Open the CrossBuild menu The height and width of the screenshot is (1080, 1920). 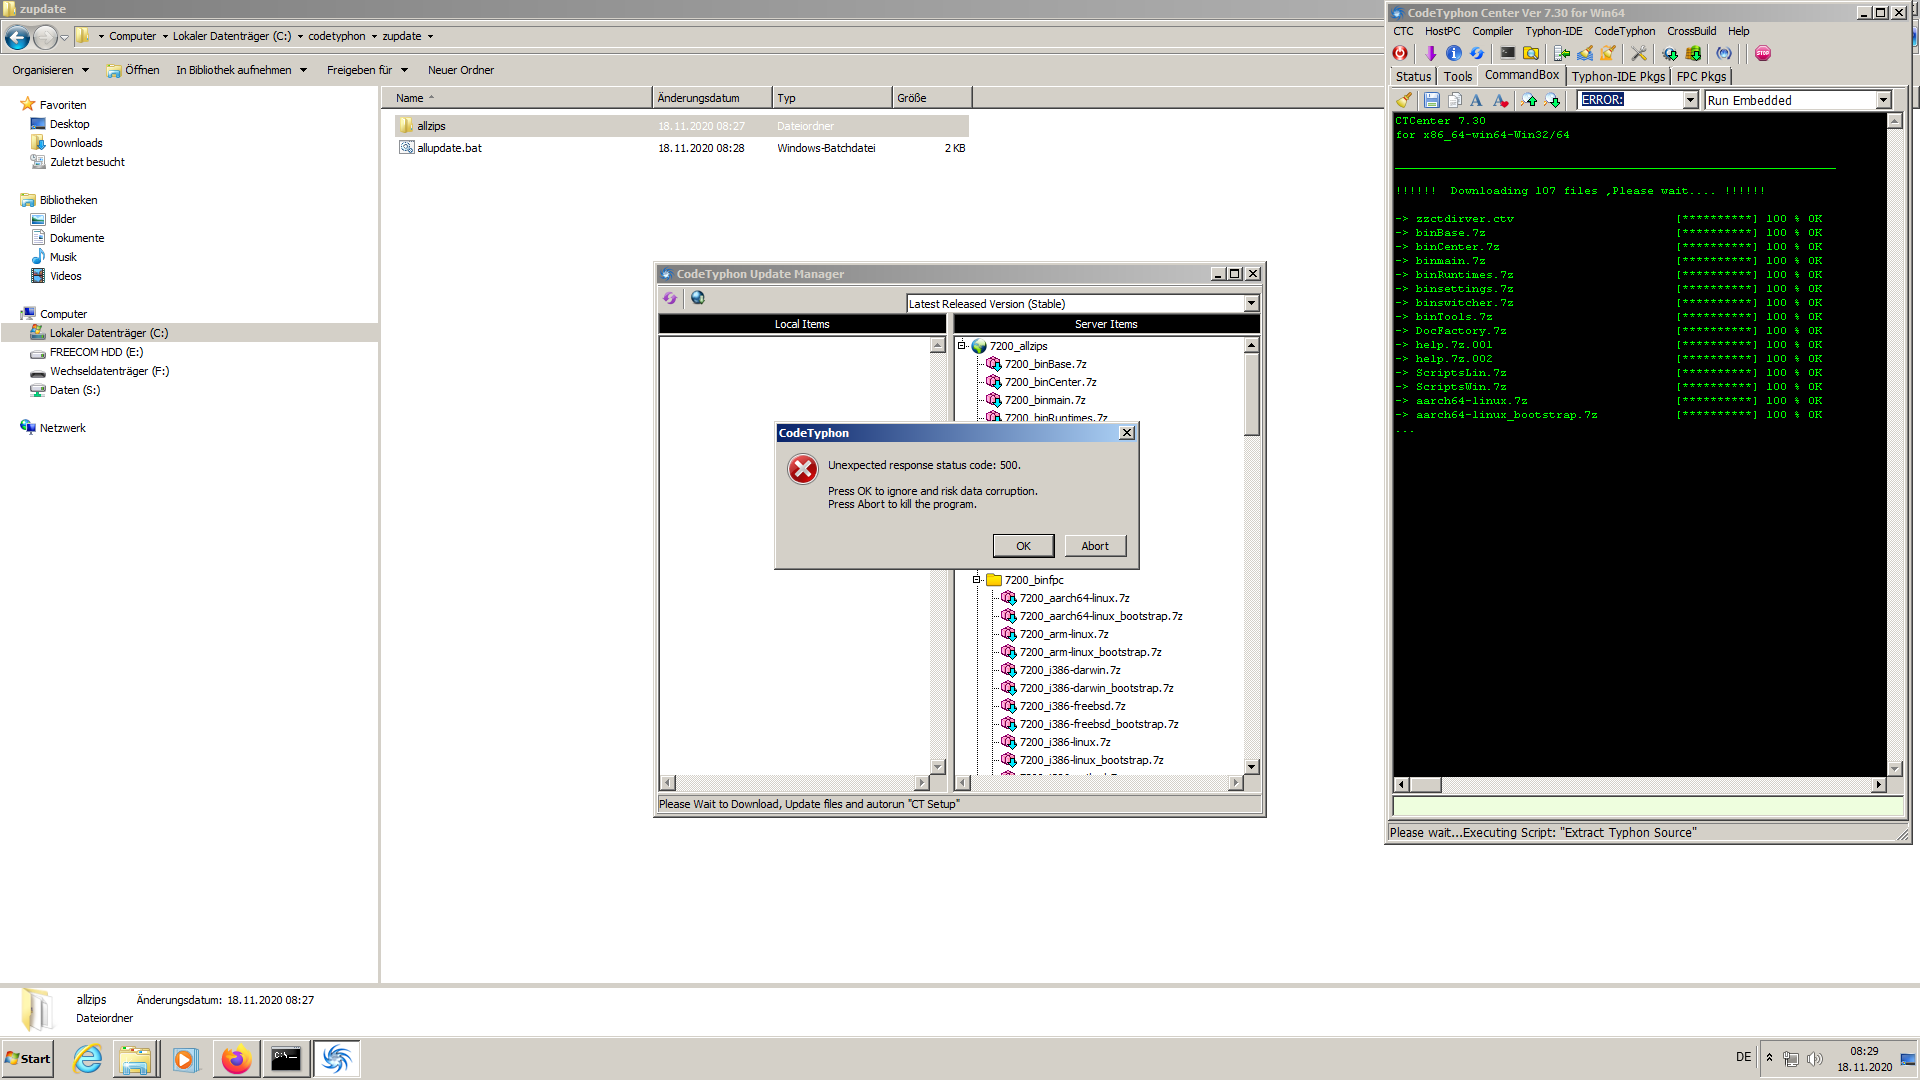point(1691,31)
